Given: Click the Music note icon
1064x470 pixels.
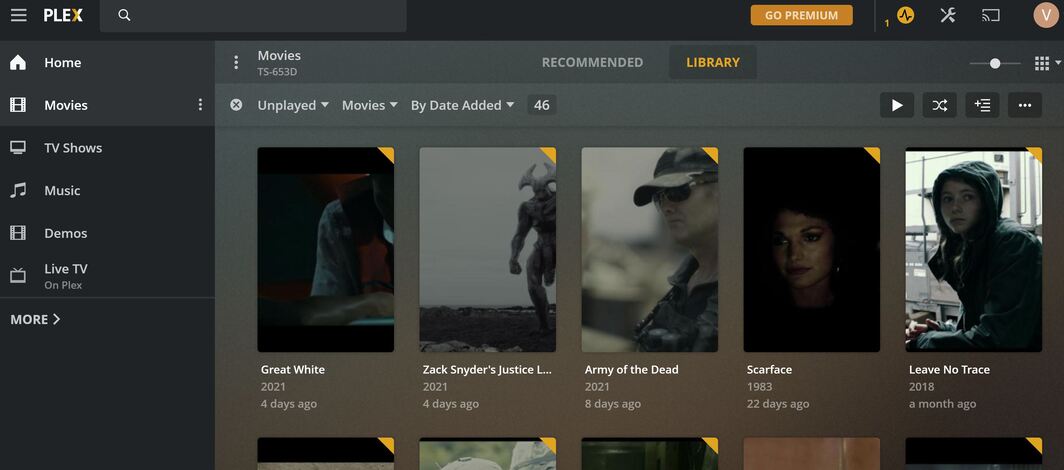Looking at the screenshot, I should click(18, 191).
